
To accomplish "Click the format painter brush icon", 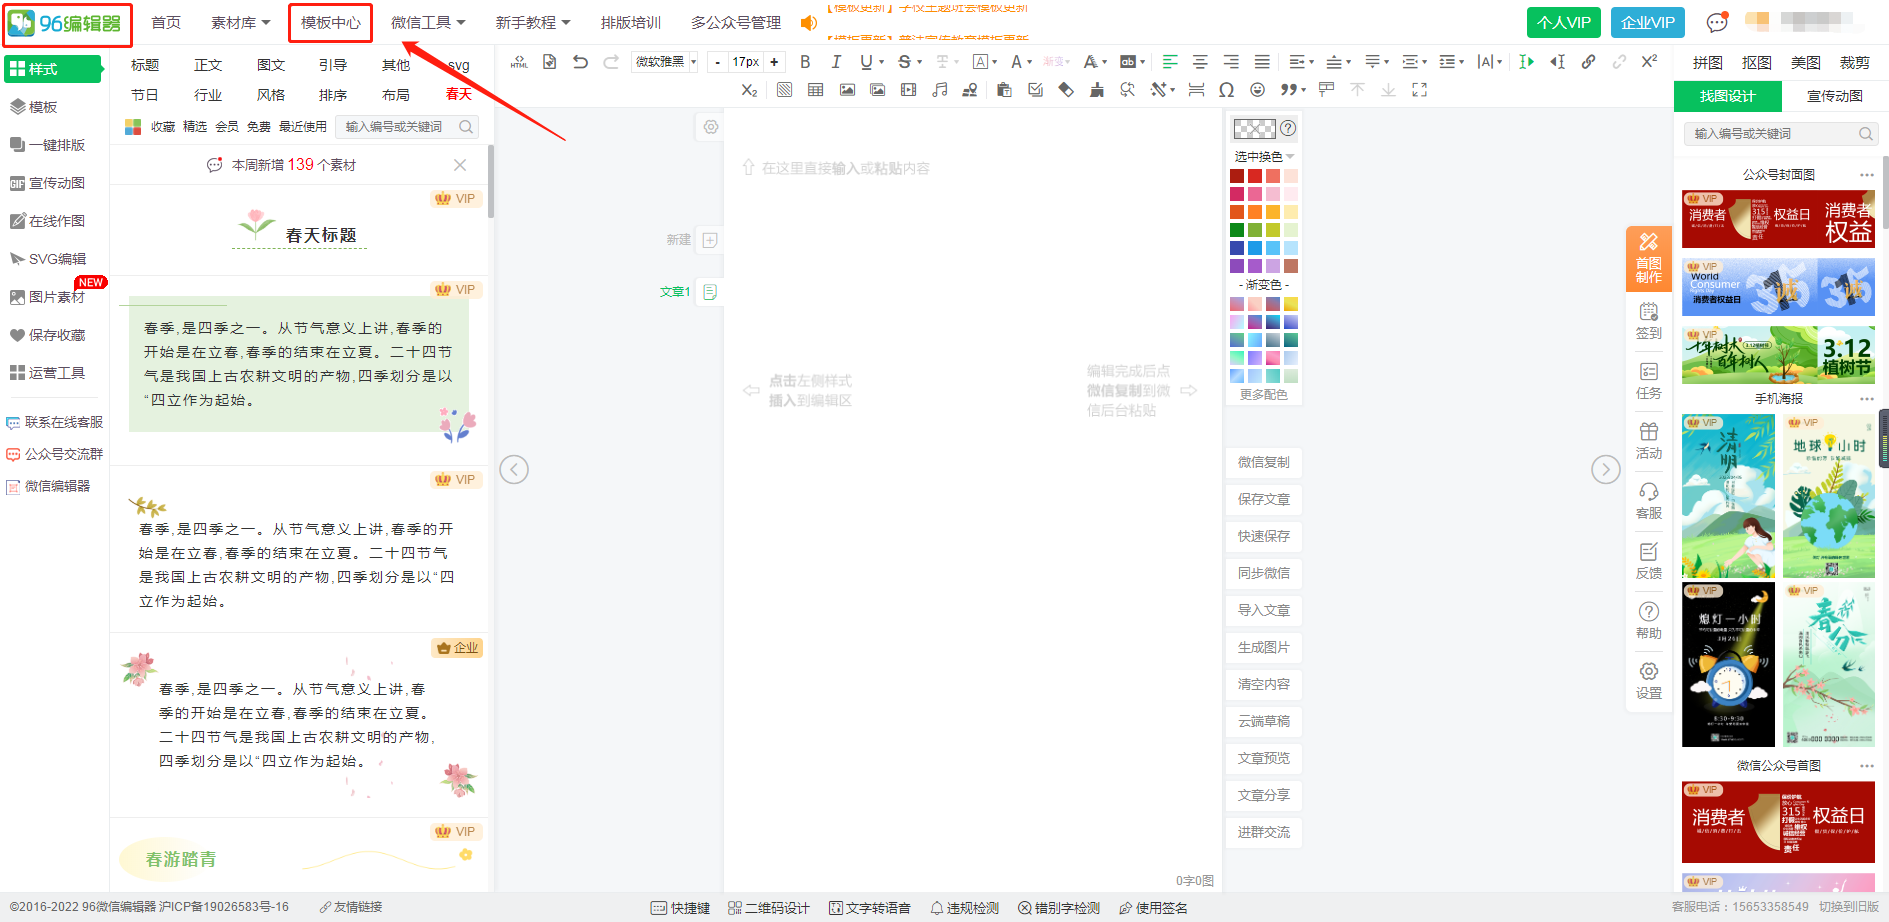I will tap(1097, 90).
